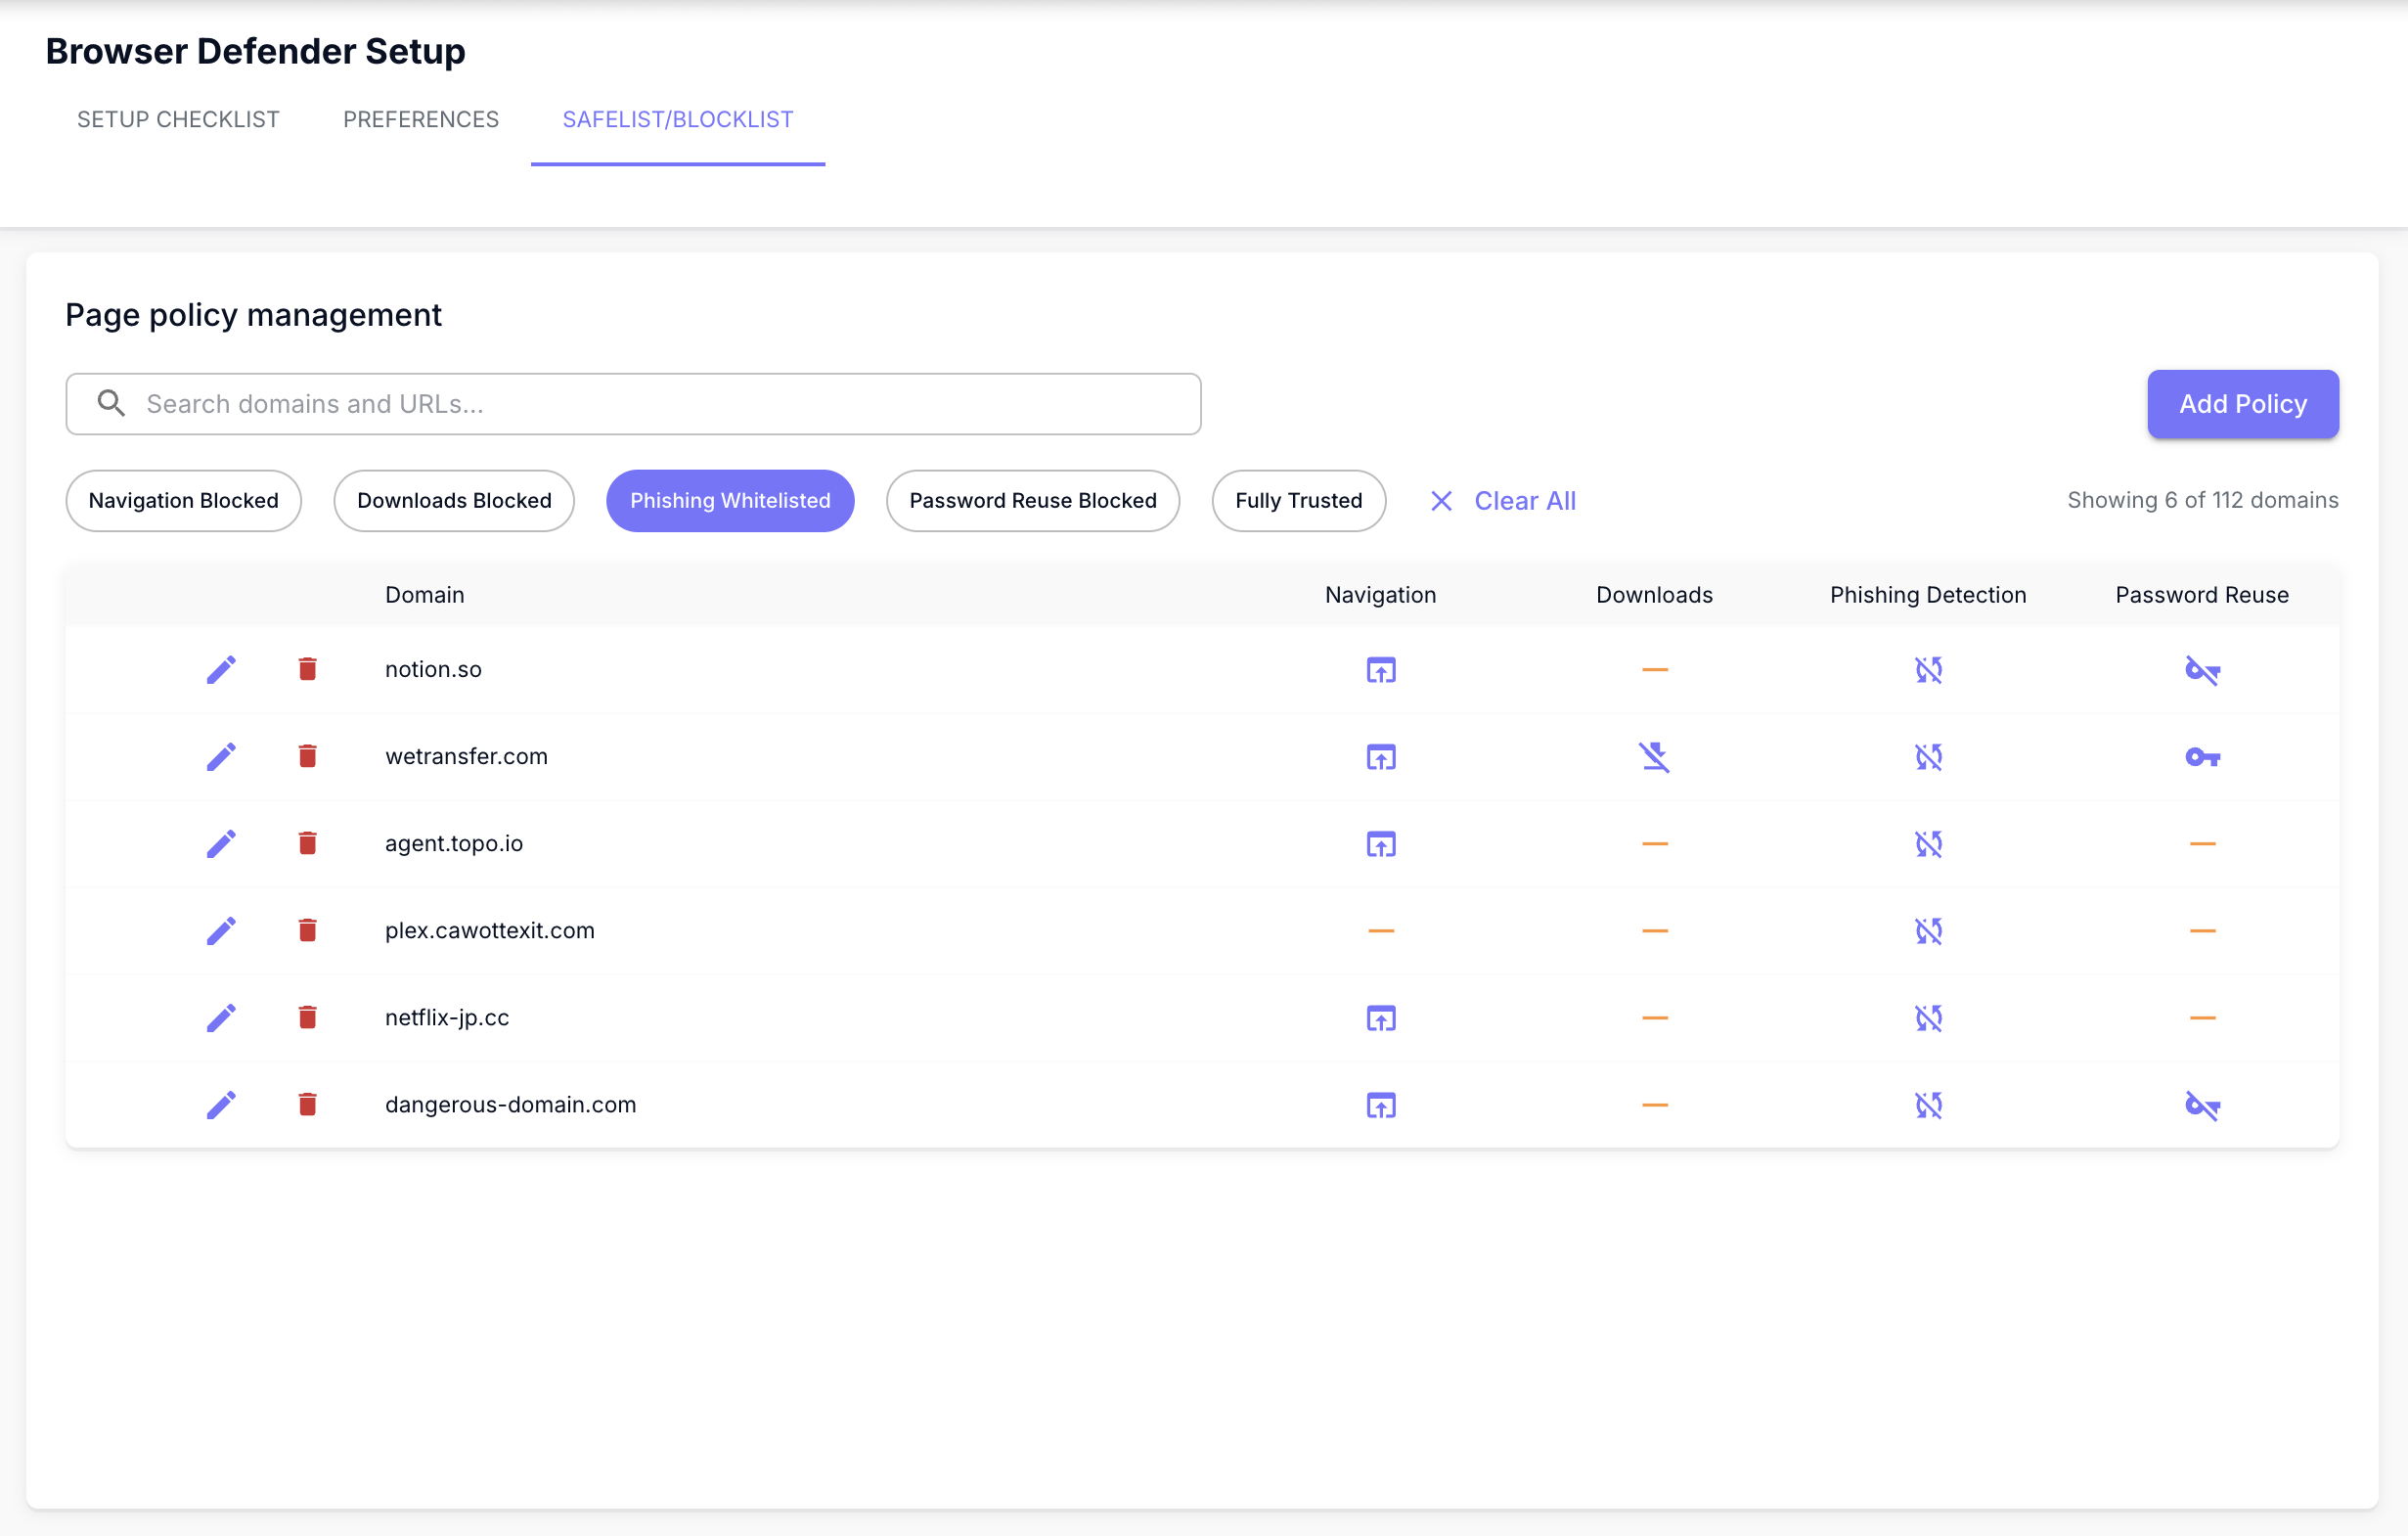The width and height of the screenshot is (2408, 1536).
Task: Toggle the Fully Trusted filter chip
Action: pyautogui.click(x=1298, y=500)
